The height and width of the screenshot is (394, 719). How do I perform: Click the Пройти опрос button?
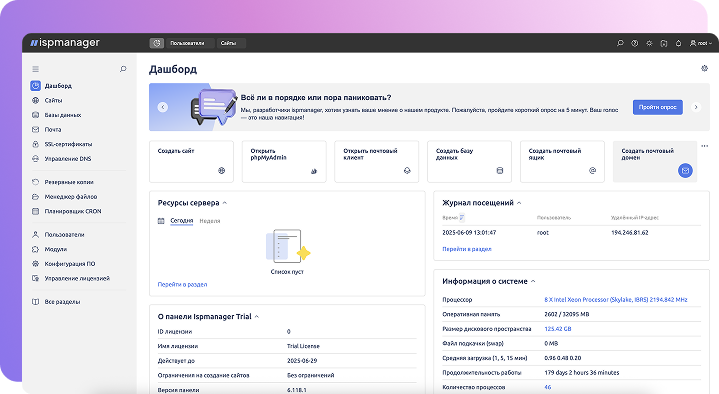point(658,107)
